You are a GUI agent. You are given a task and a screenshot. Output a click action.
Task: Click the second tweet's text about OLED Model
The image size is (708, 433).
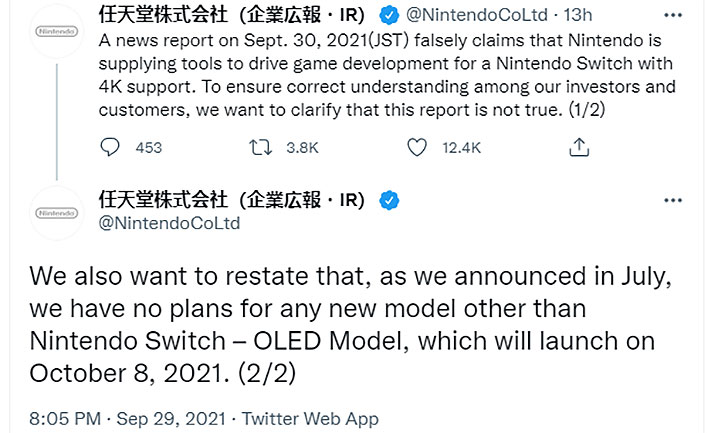[351, 325]
